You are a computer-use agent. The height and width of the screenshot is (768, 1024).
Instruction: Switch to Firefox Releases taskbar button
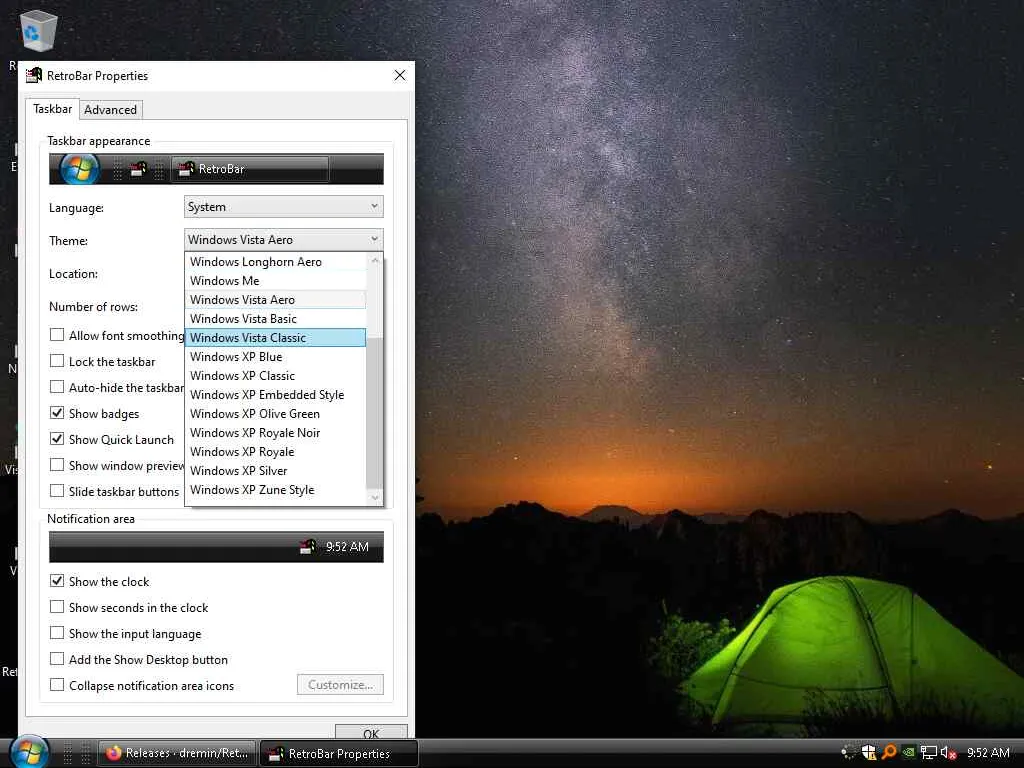pyautogui.click(x=176, y=754)
